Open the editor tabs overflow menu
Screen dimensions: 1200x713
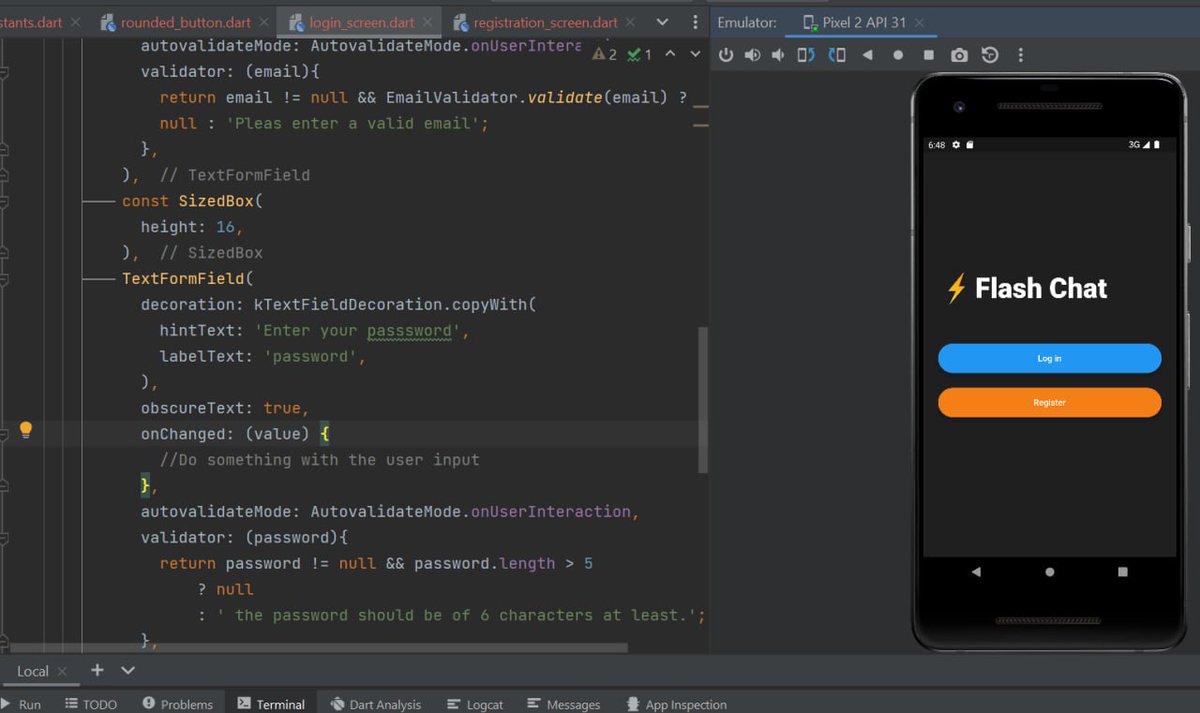(695, 22)
